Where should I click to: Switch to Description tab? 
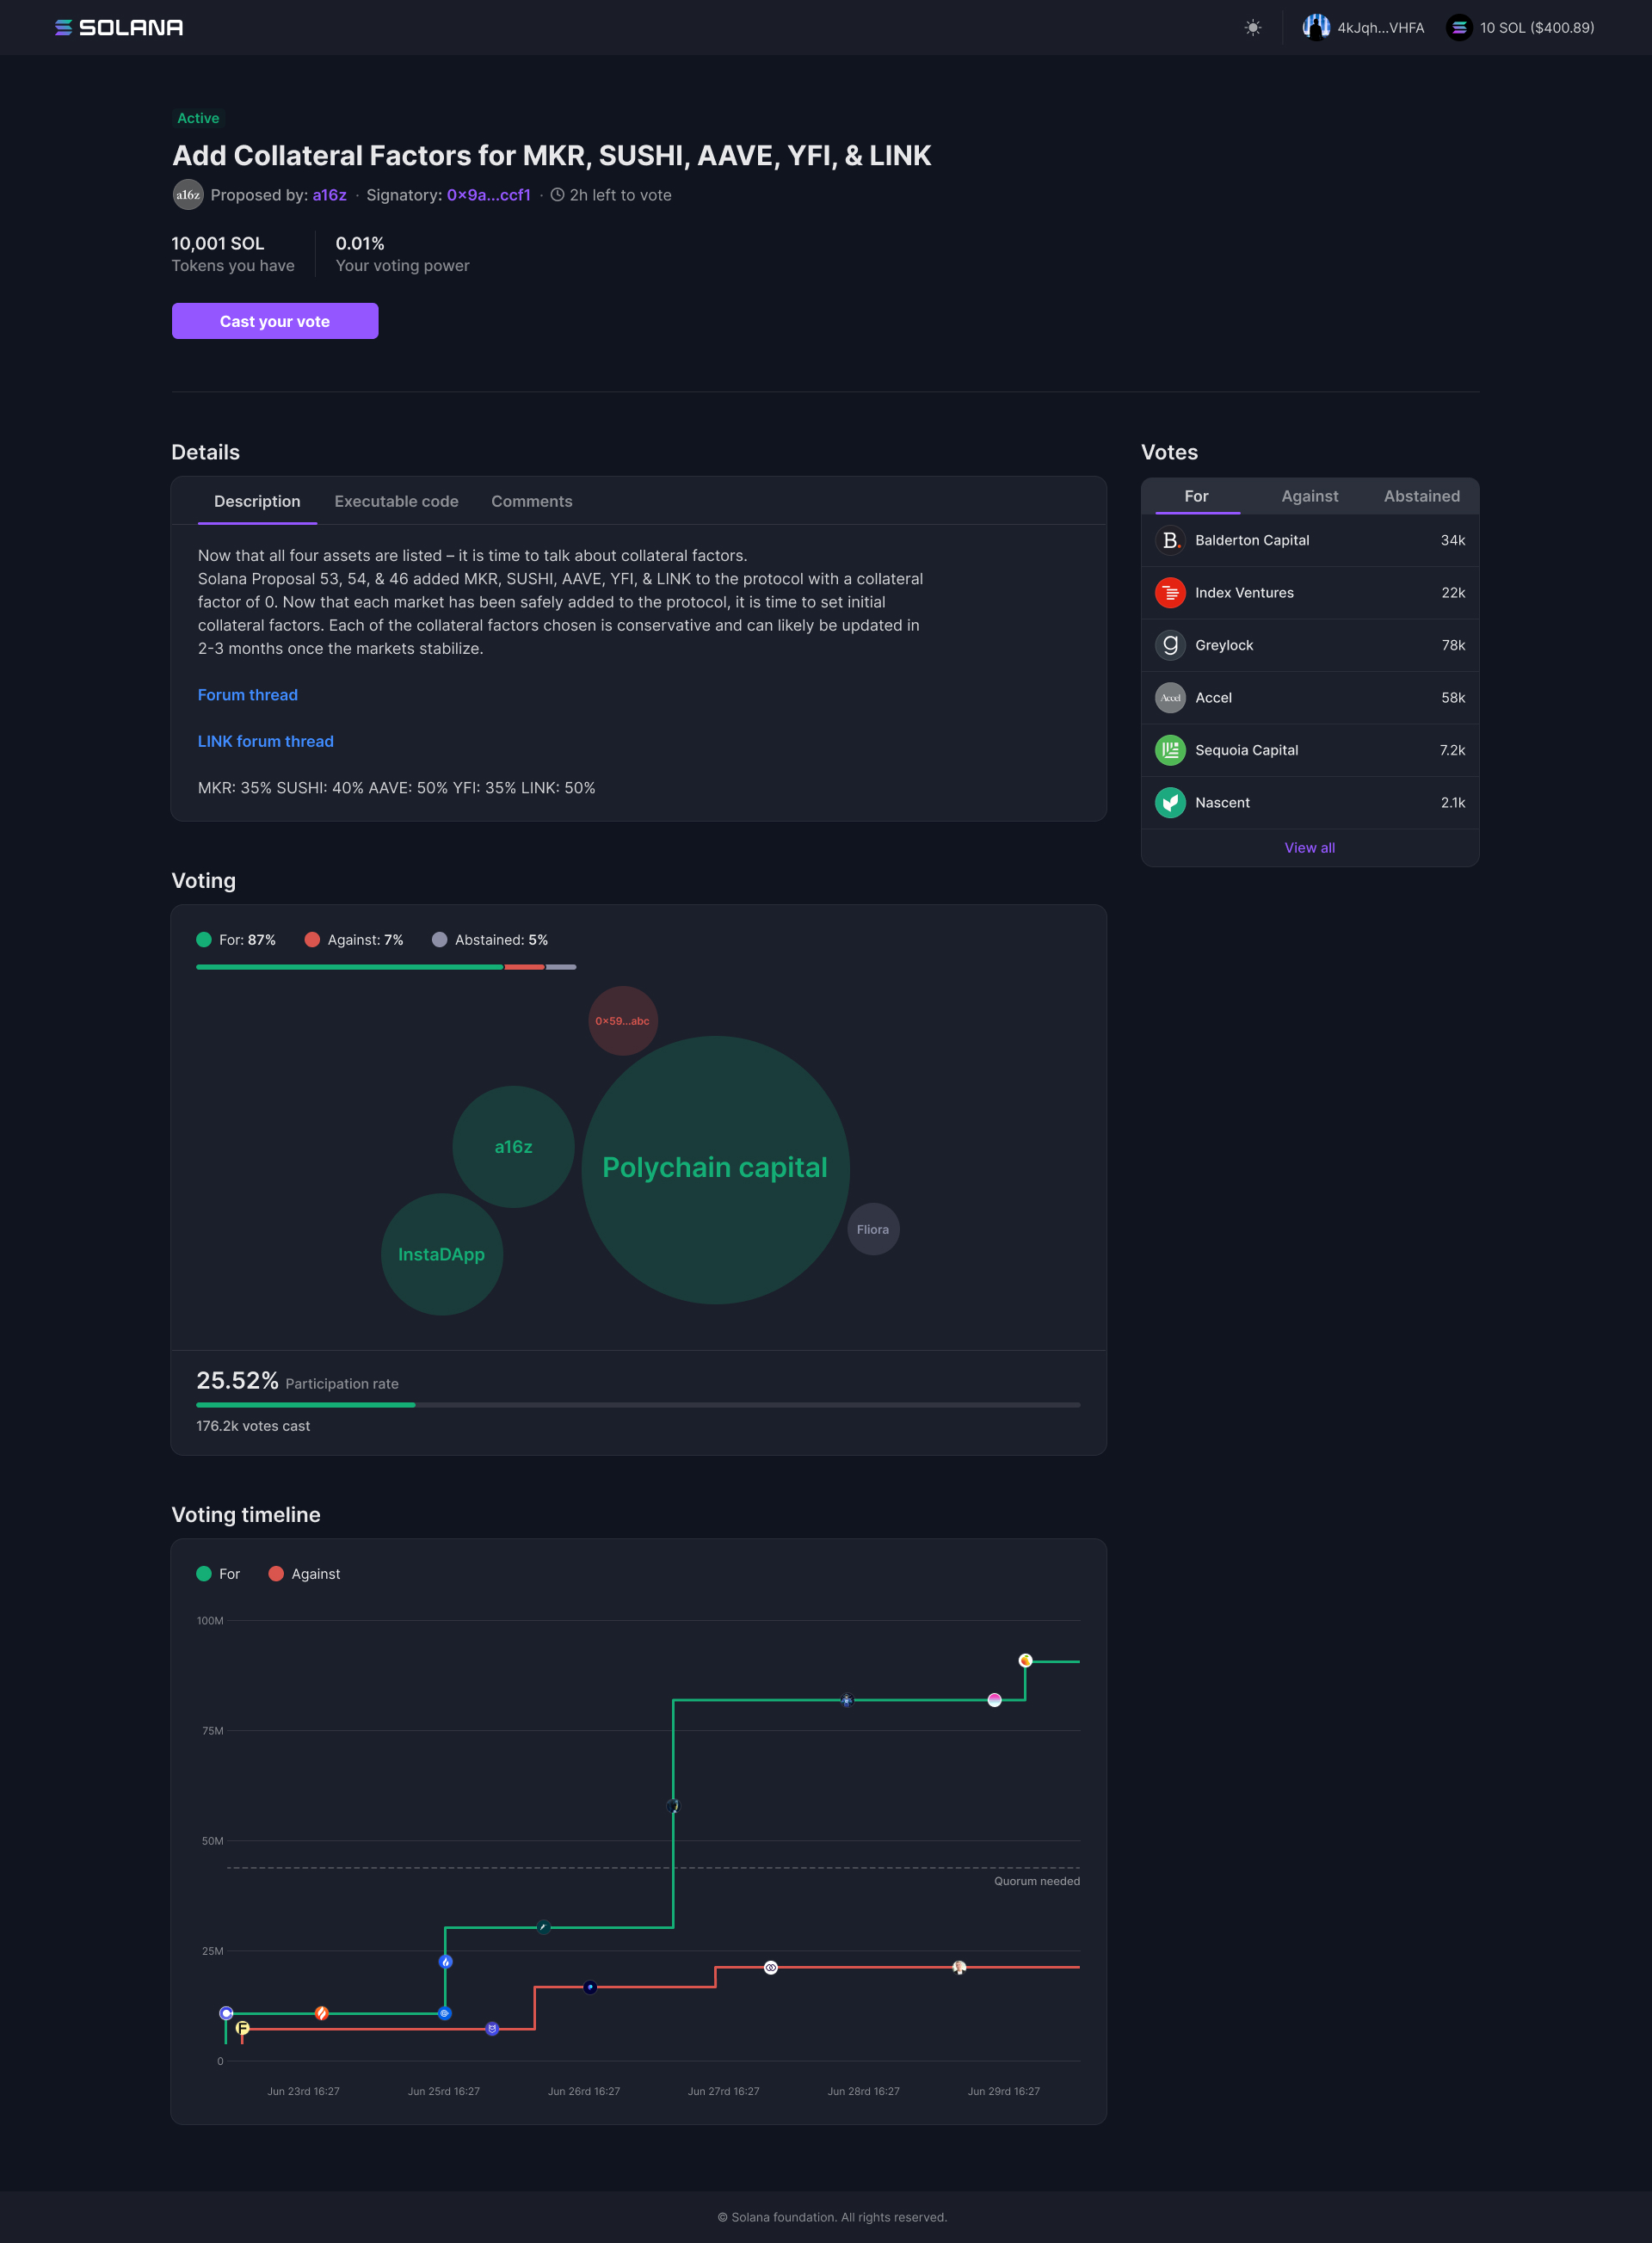point(257,502)
